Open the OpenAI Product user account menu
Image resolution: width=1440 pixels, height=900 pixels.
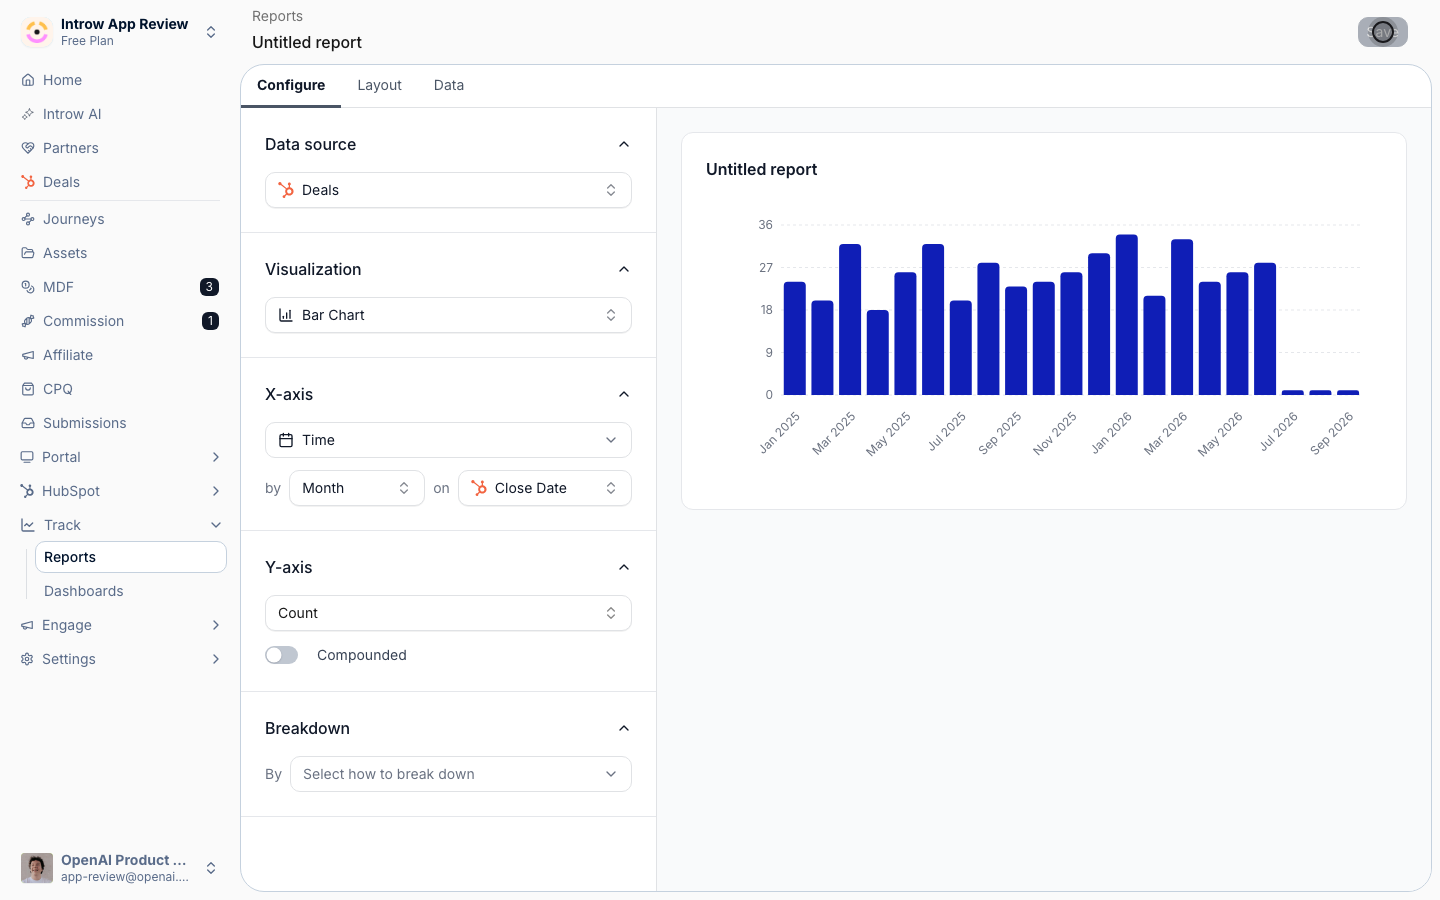pos(120,868)
